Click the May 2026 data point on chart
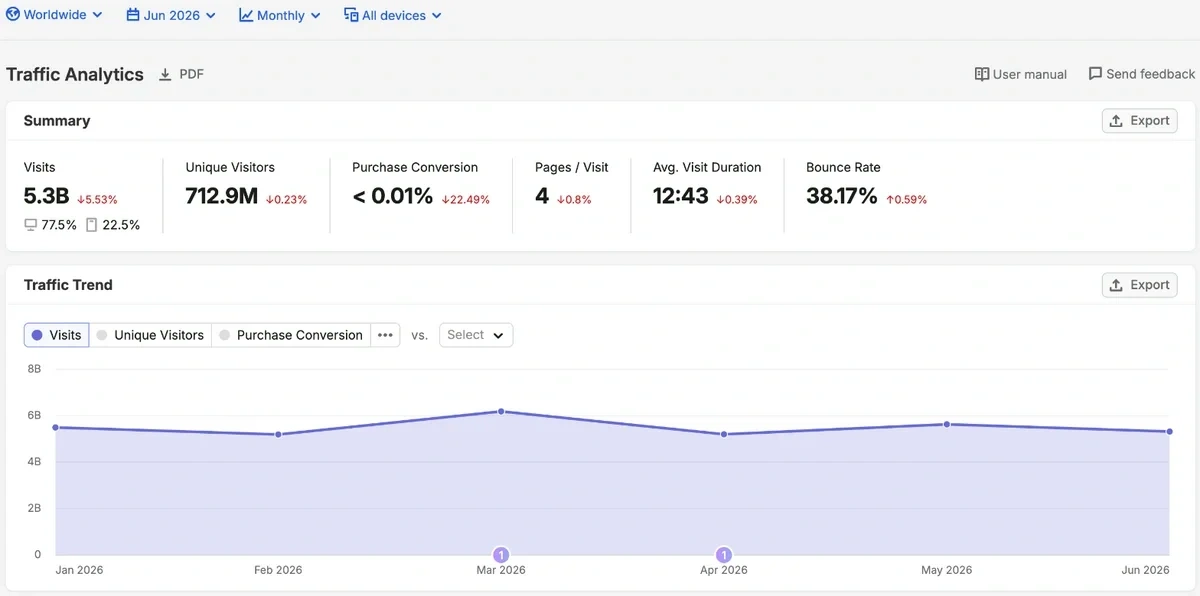Viewport: 1200px width, 596px height. (946, 424)
